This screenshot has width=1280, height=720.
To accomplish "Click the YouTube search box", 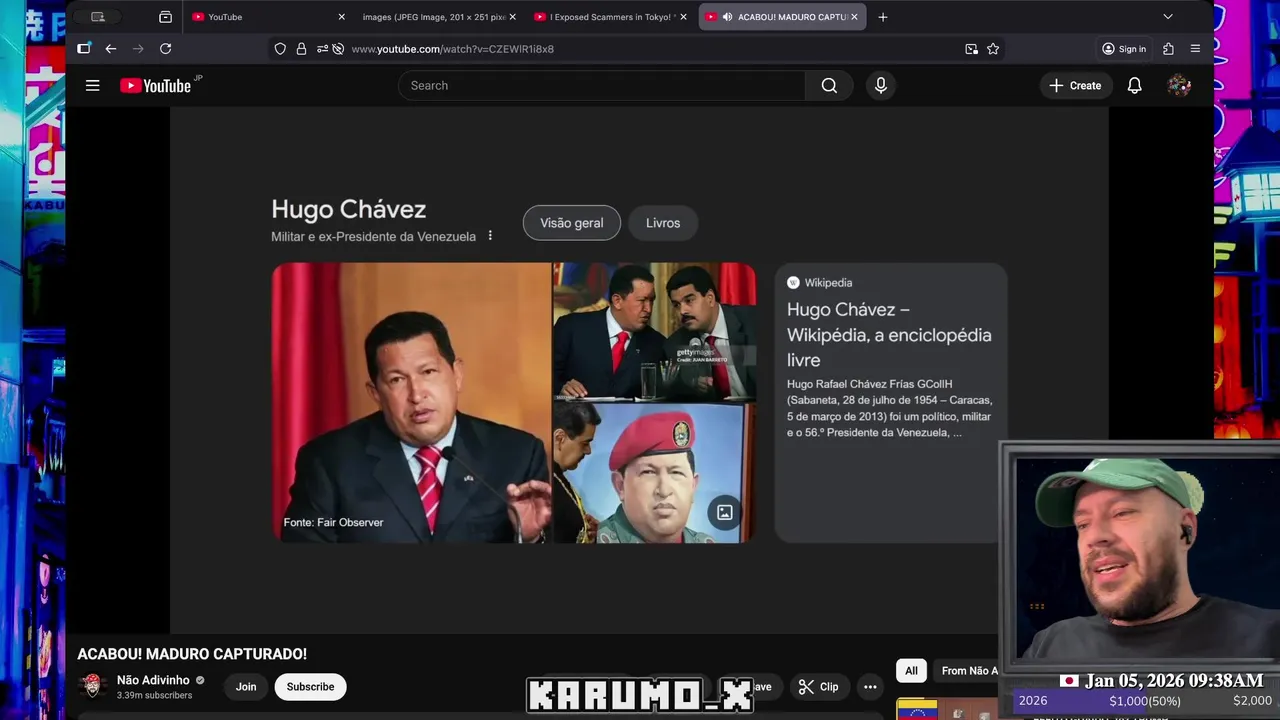I will [x=601, y=86].
